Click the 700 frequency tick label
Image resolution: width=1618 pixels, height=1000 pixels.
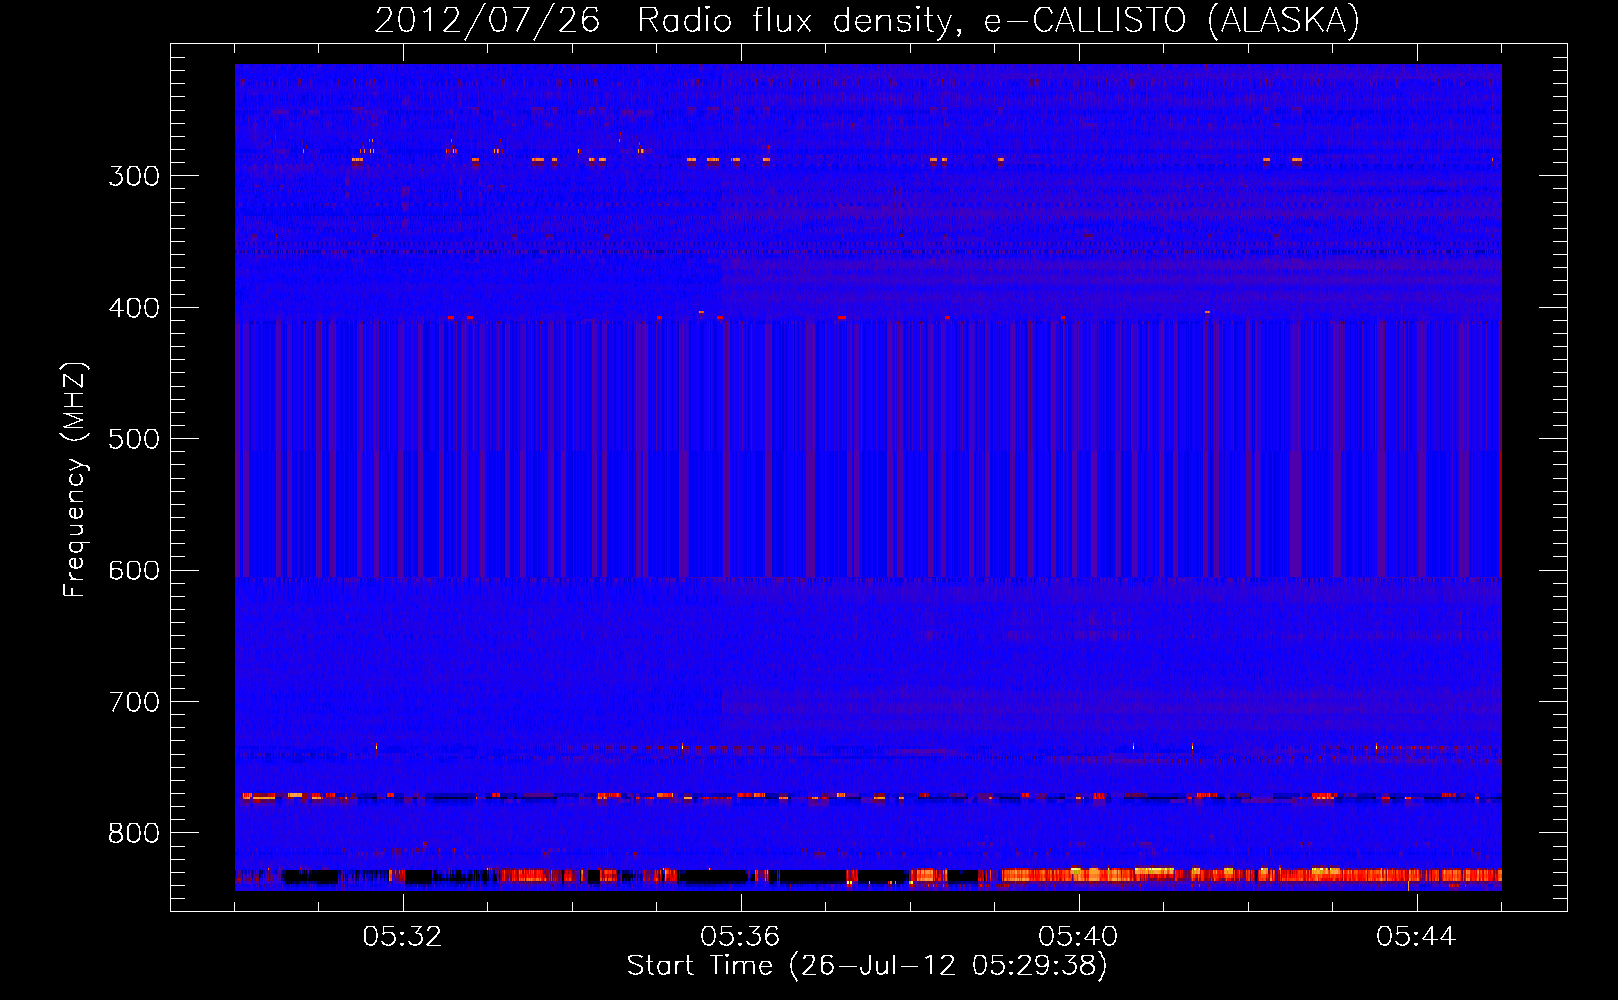pos(134,702)
